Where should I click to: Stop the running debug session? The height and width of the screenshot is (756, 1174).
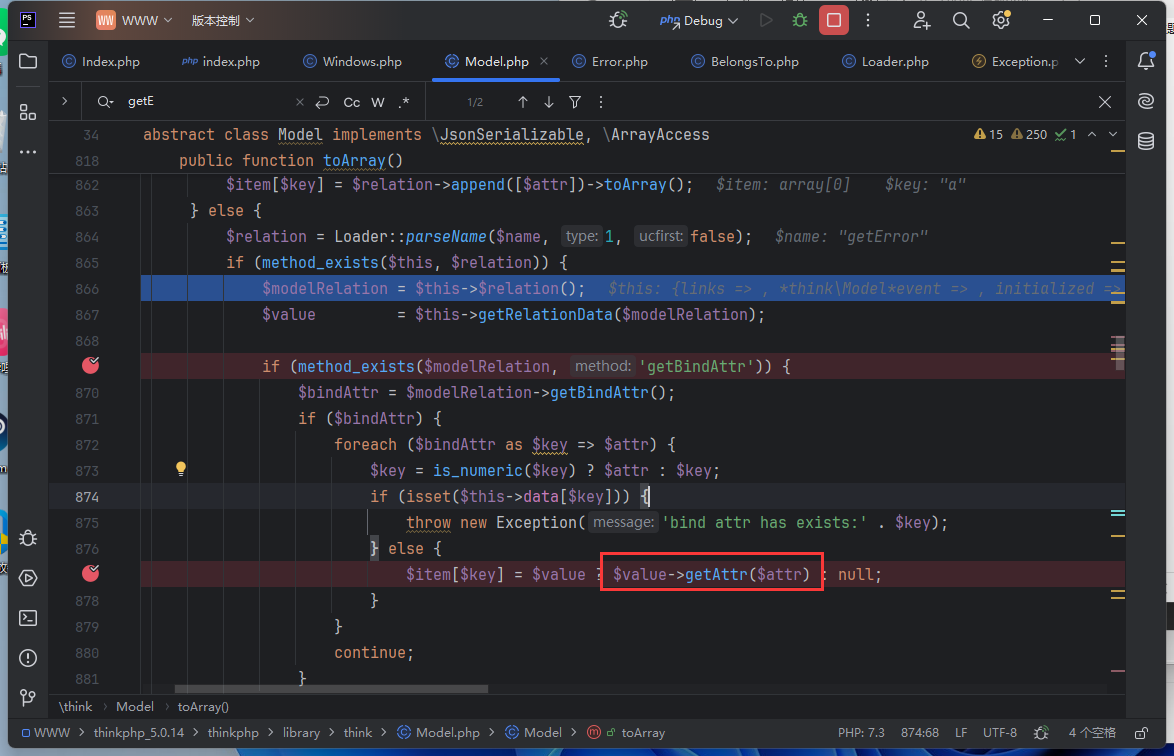tap(833, 20)
